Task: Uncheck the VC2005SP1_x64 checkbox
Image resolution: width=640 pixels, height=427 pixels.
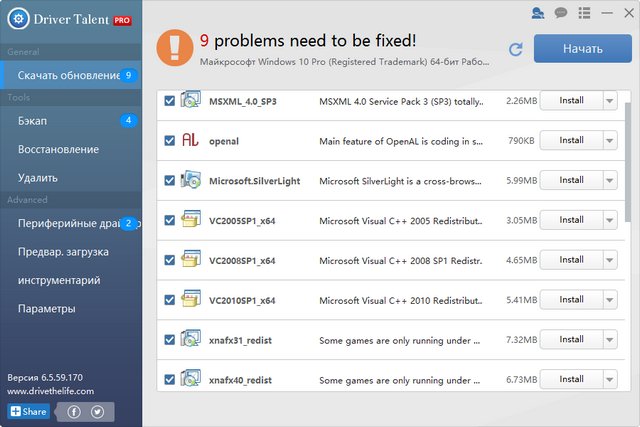Action: click(x=169, y=220)
